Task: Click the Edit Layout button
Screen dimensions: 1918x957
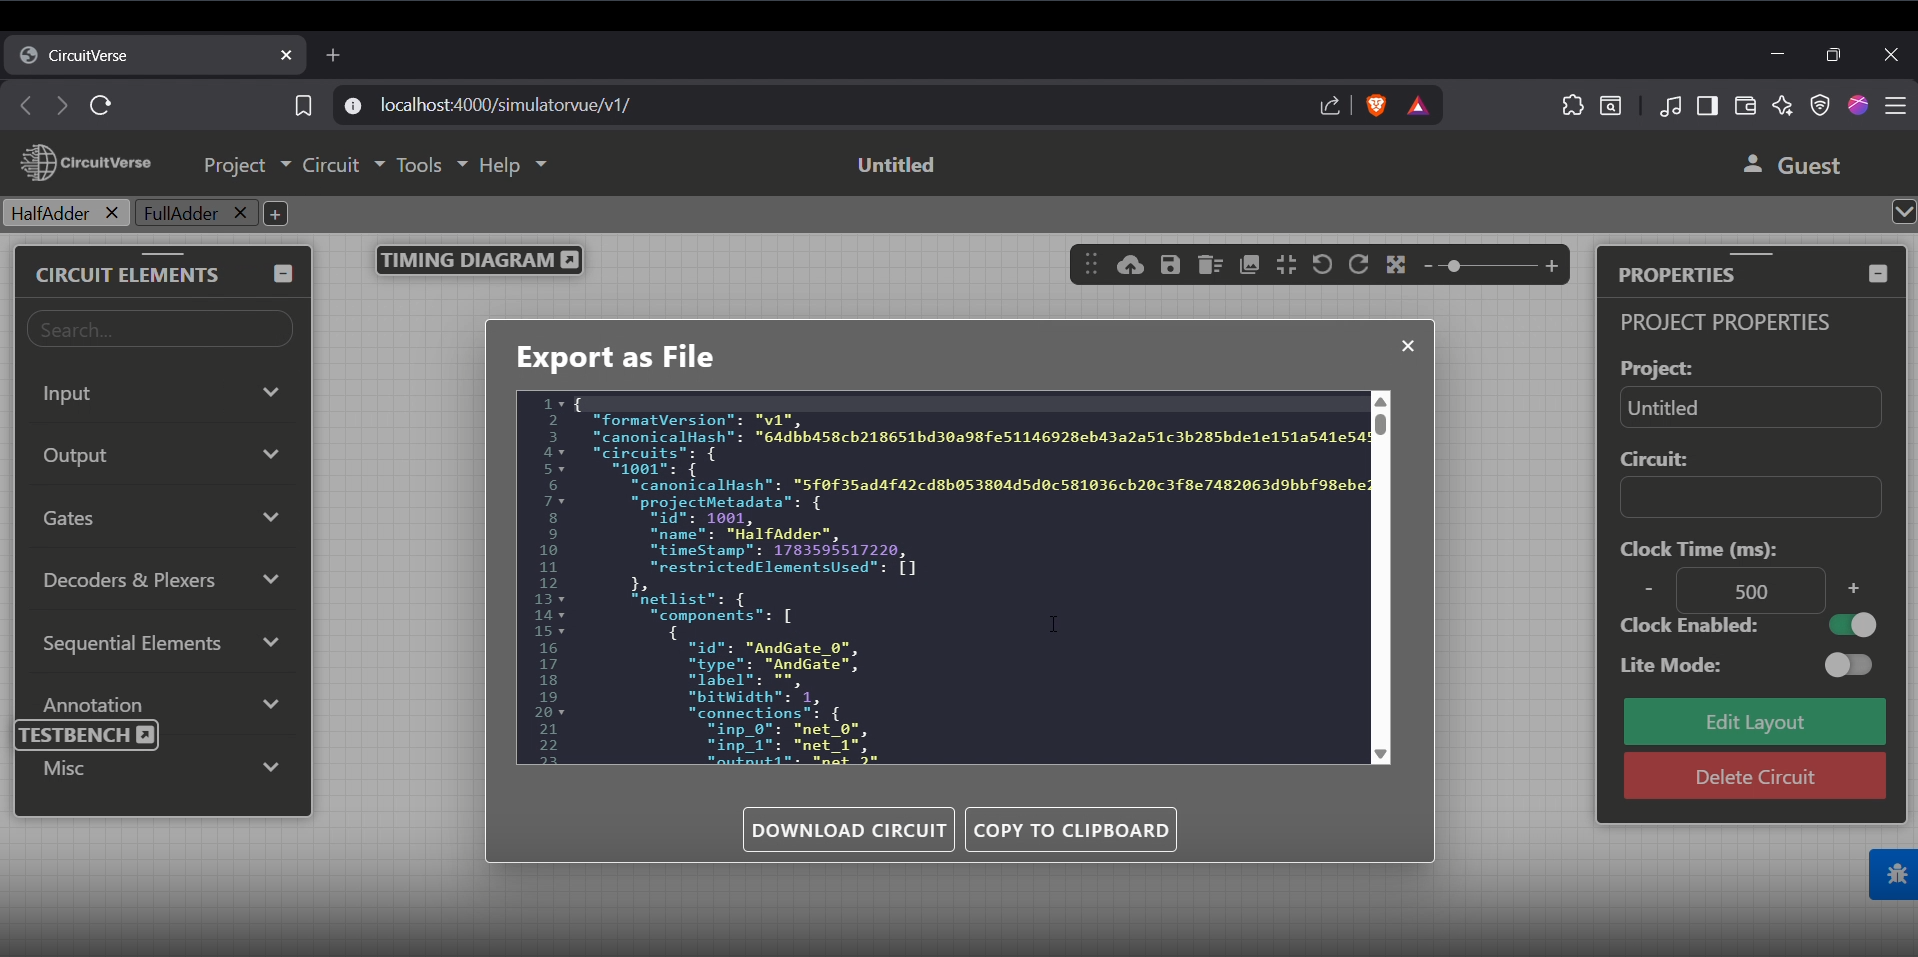Action: [x=1755, y=723]
